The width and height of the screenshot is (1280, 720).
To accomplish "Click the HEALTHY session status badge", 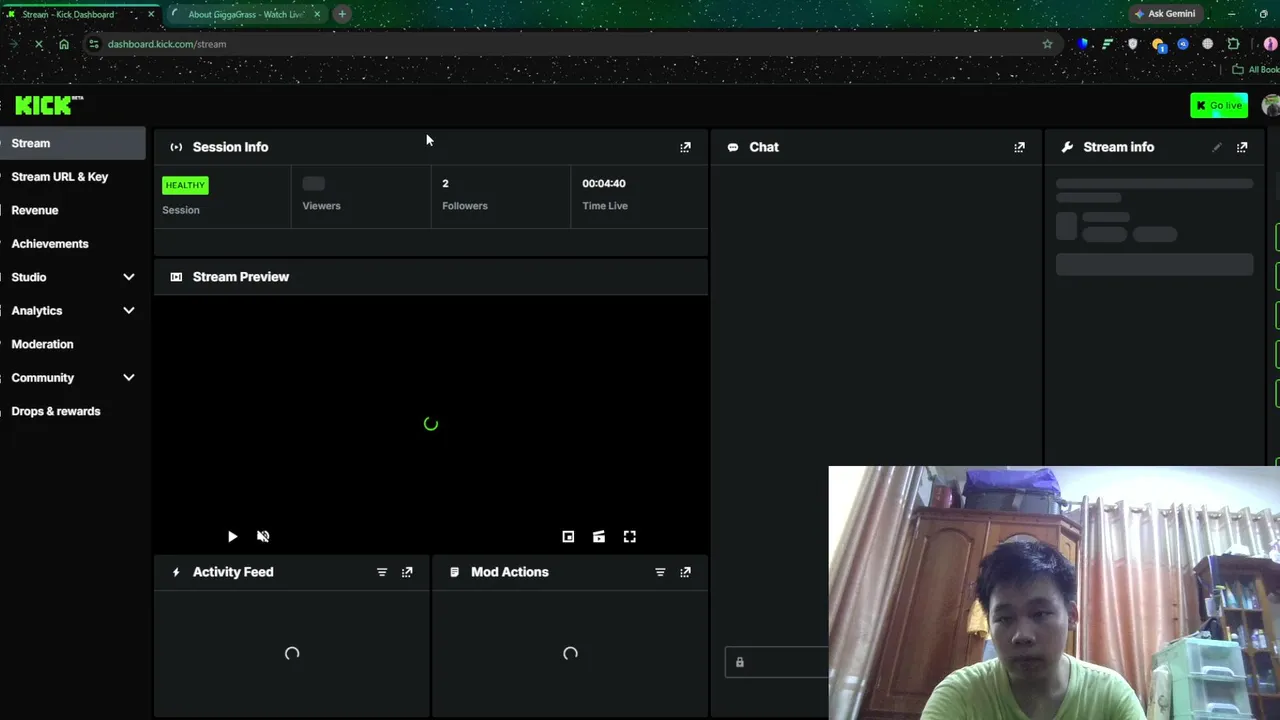I will point(185,185).
